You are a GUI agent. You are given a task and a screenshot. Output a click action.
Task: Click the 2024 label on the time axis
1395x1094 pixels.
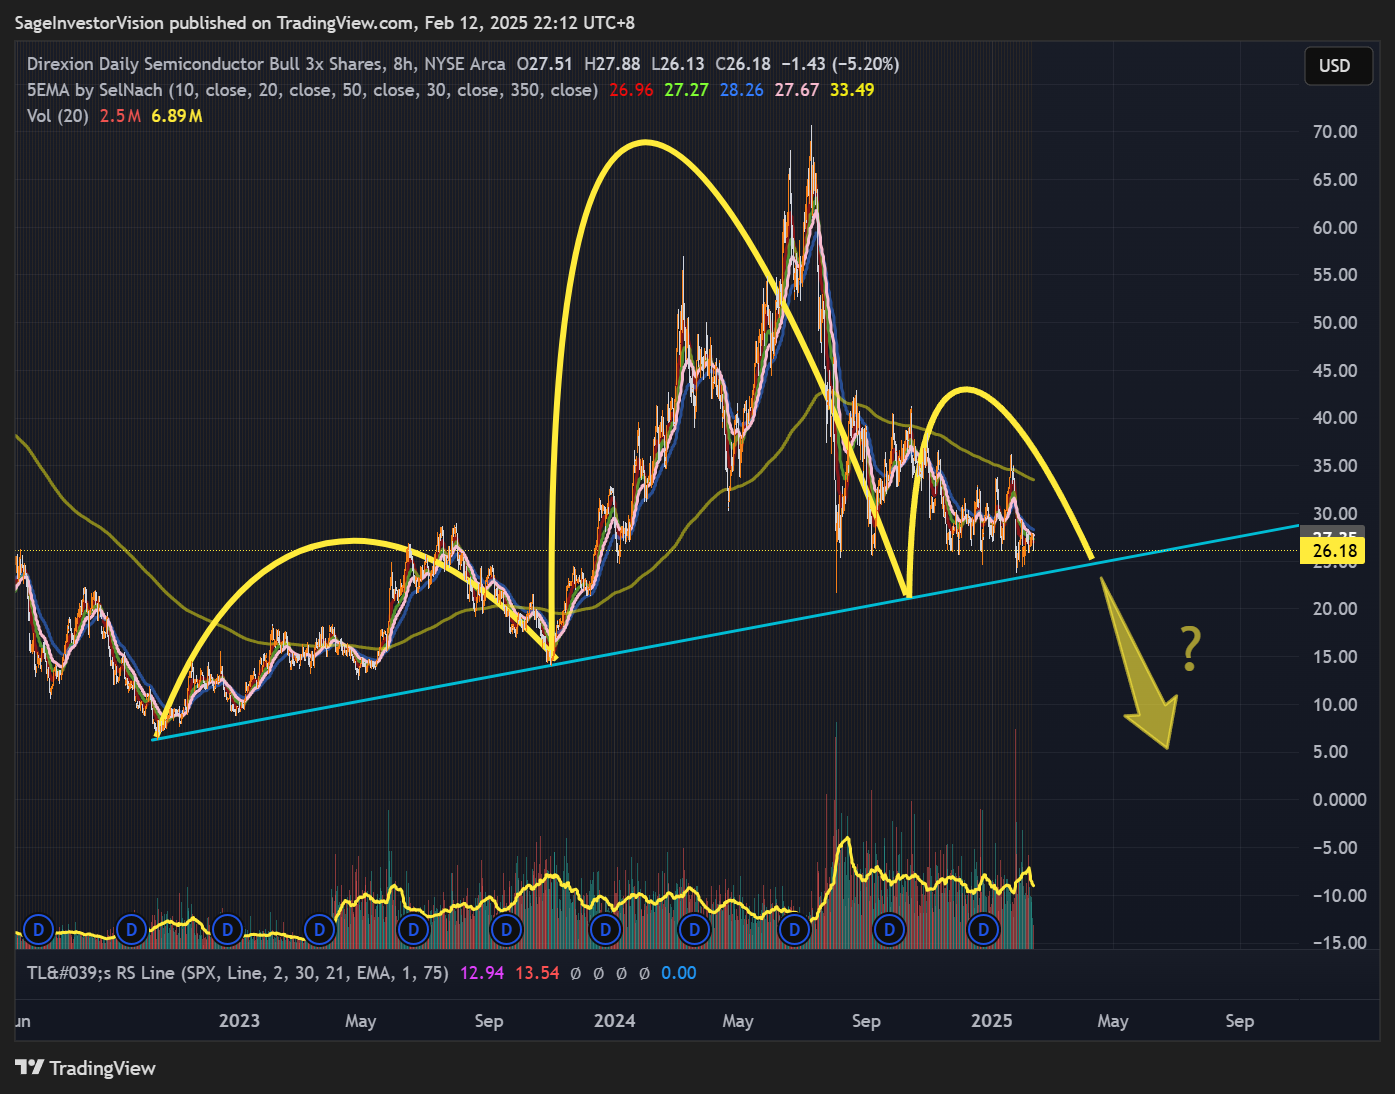pos(614,1021)
